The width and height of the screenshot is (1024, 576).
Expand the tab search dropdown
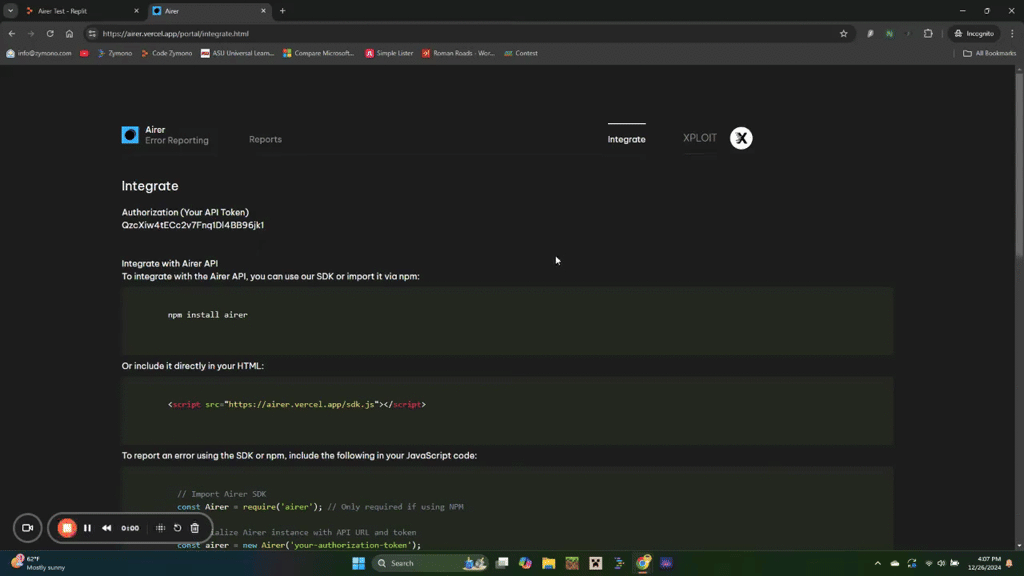click(x=10, y=11)
